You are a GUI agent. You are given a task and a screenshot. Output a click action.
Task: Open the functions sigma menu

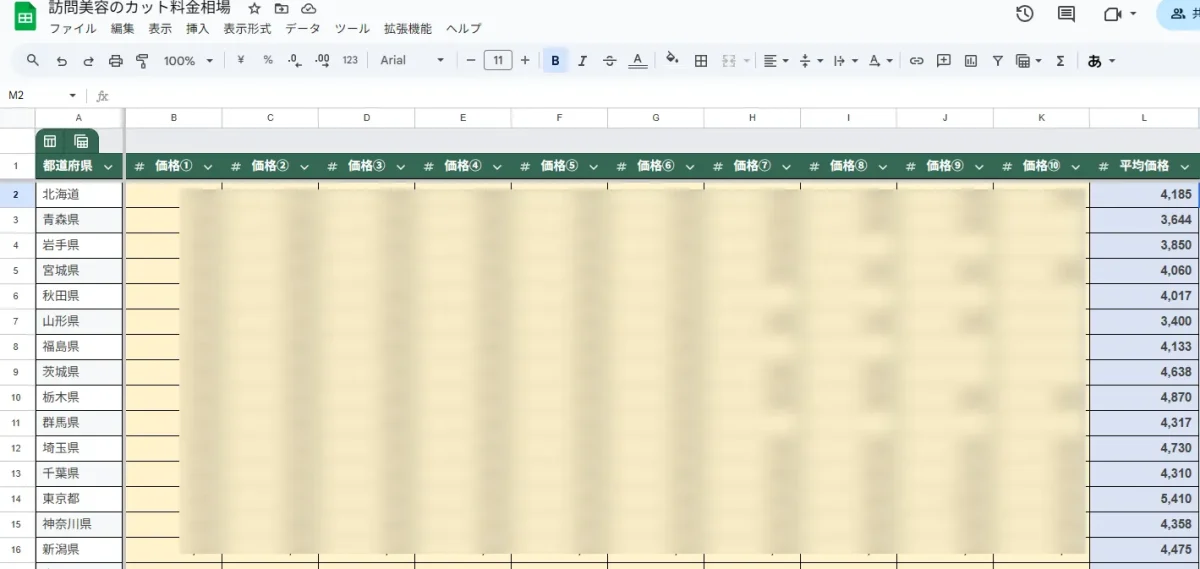tap(1060, 60)
